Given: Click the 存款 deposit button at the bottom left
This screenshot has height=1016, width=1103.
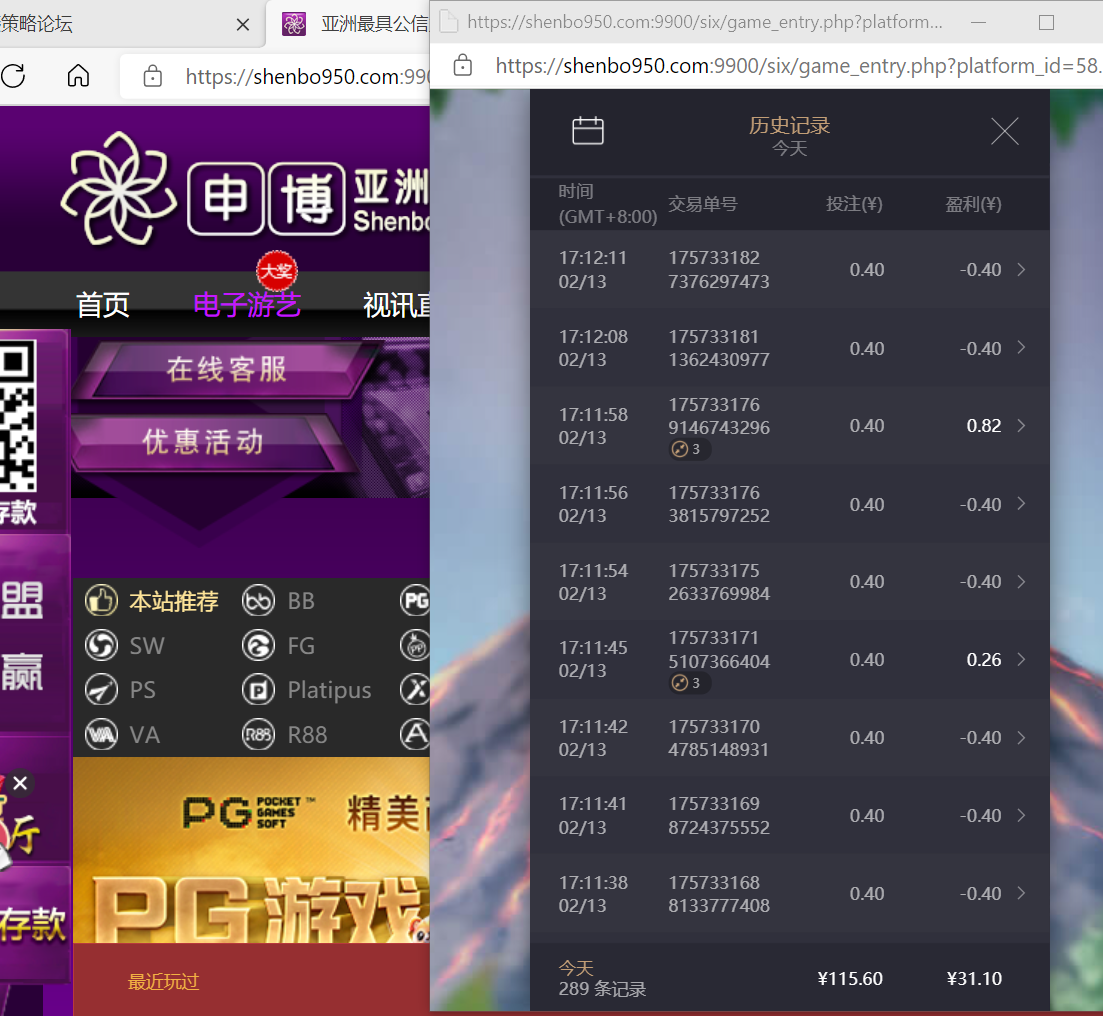Looking at the screenshot, I should coord(32,923).
